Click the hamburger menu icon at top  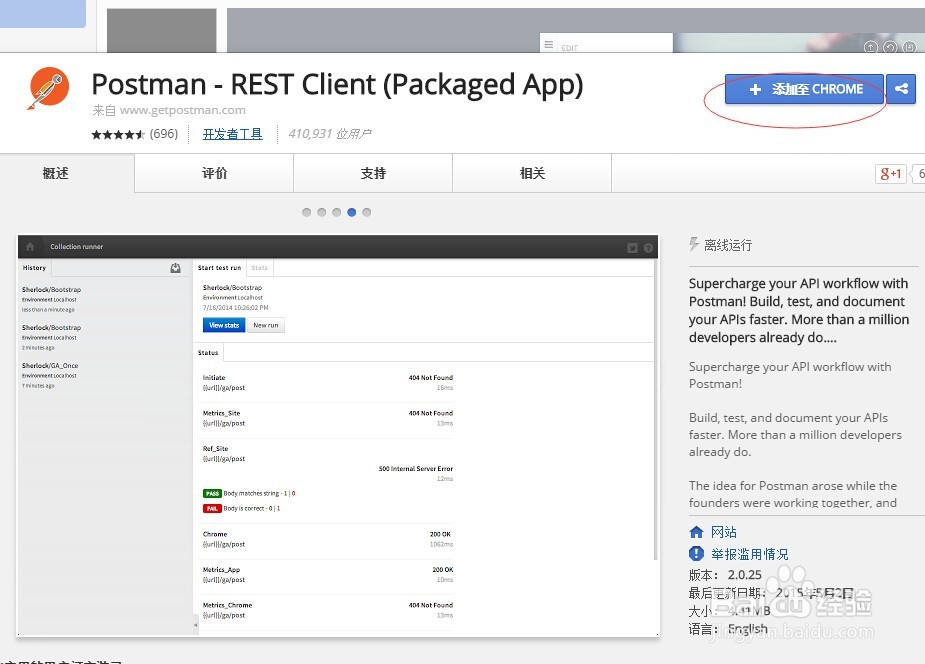[549, 44]
